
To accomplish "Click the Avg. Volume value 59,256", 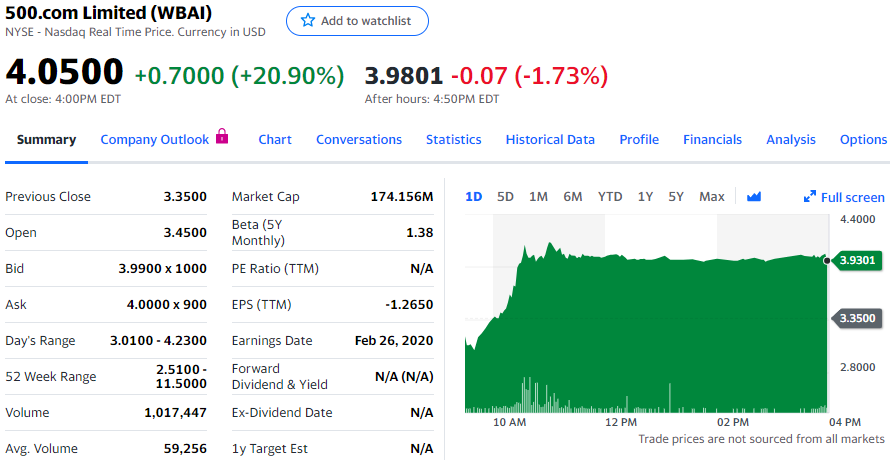I will (x=185, y=449).
